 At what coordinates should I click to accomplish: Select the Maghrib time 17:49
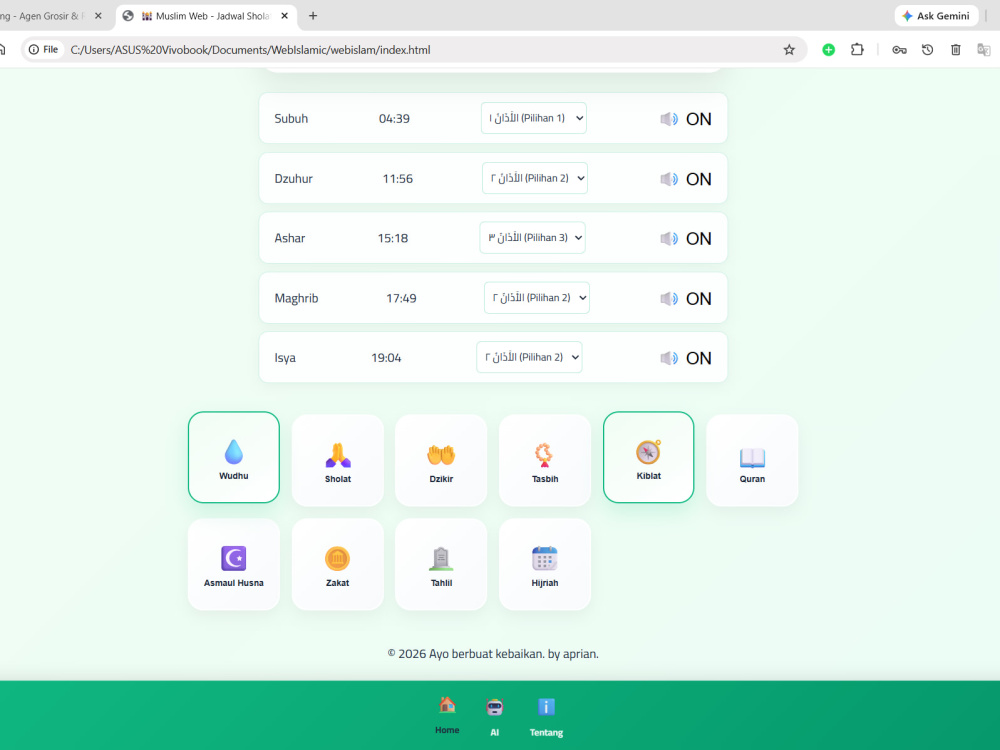coord(401,298)
